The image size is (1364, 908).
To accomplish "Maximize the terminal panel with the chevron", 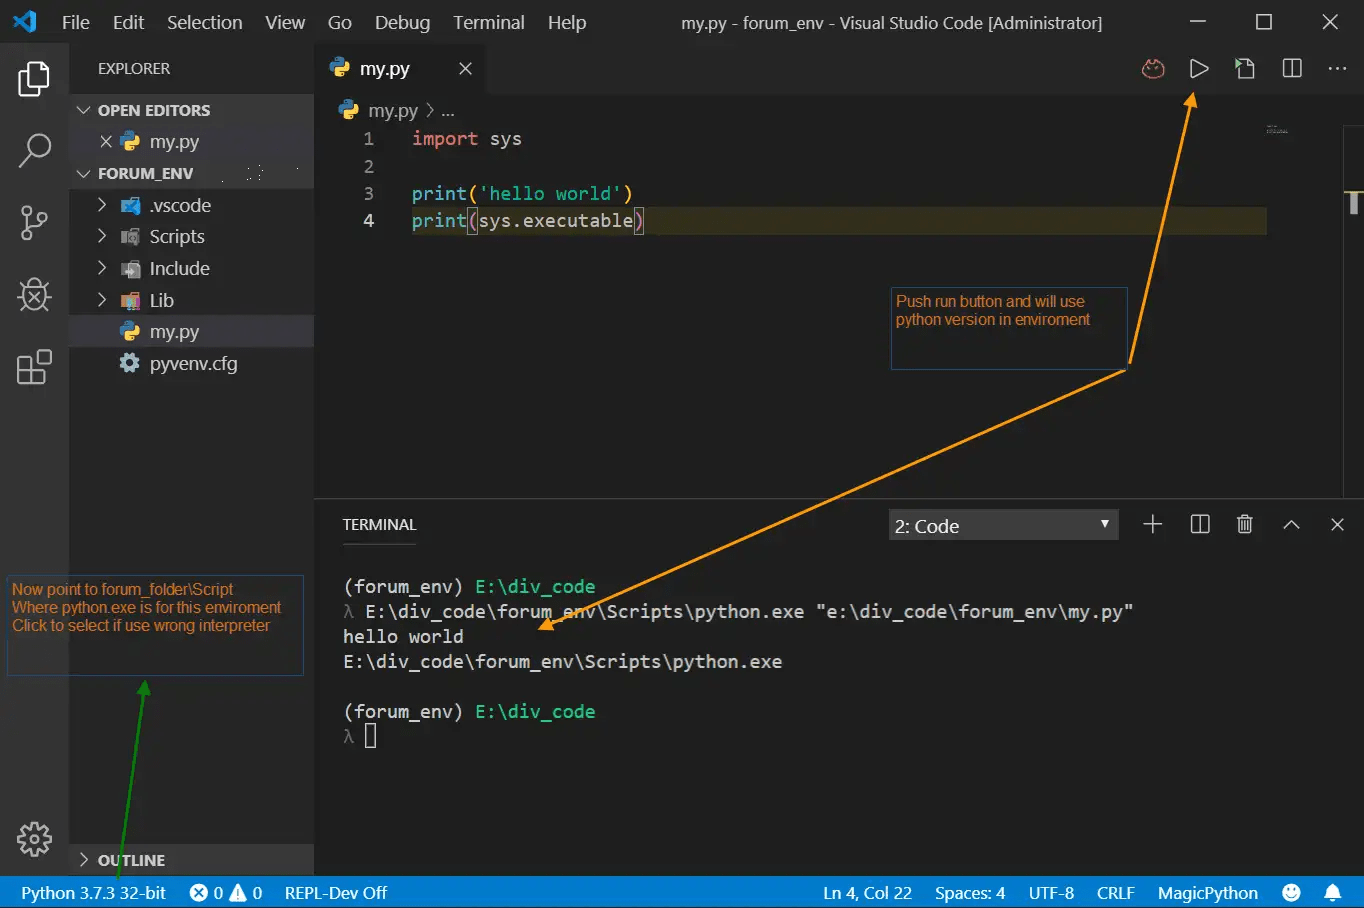I will pyautogui.click(x=1291, y=524).
